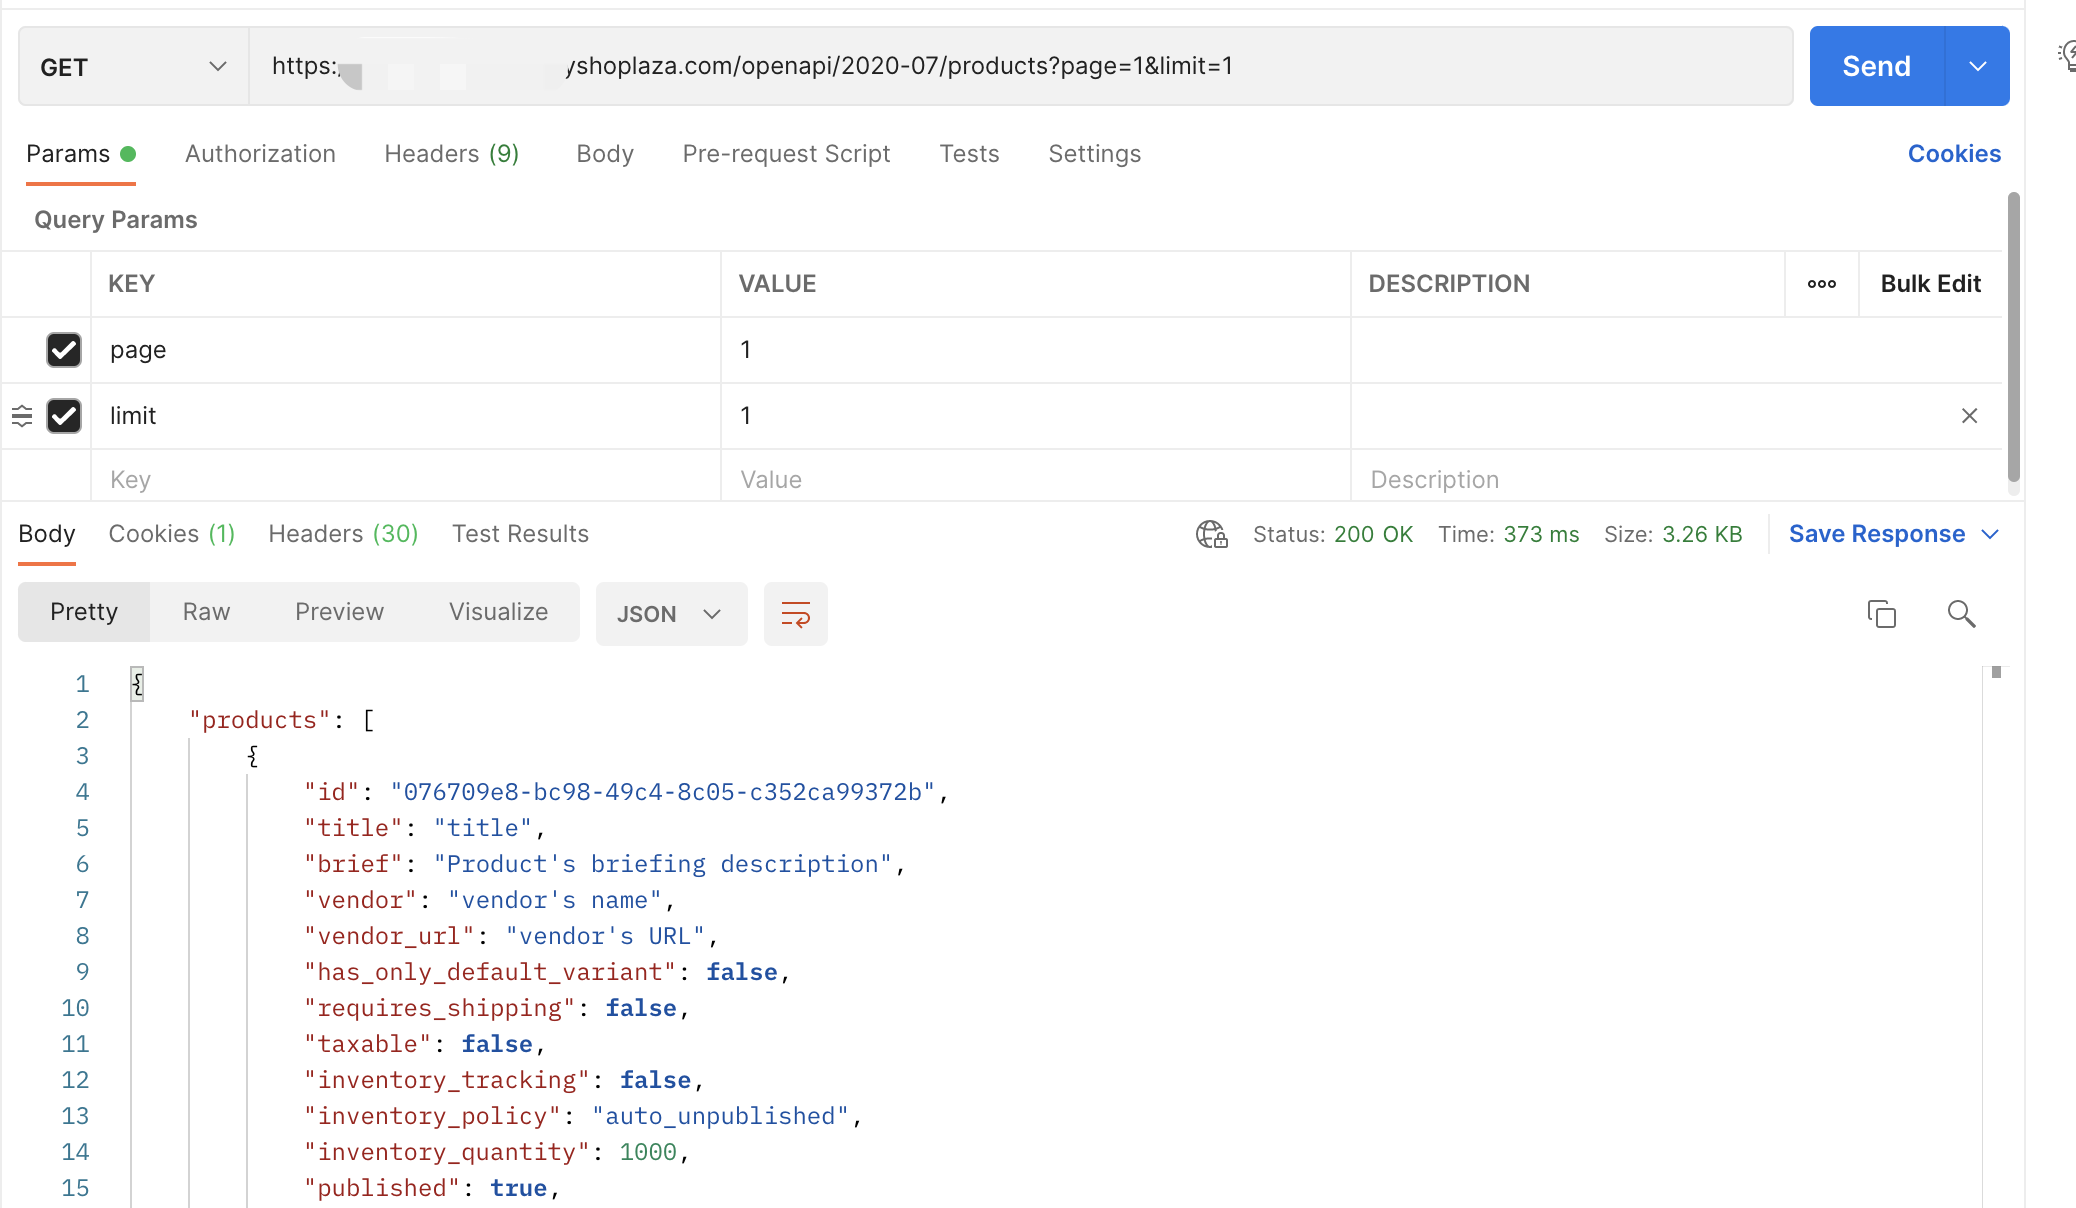Image resolution: width=2076 pixels, height=1208 pixels.
Task: Click the request URL field
Action: [x=1020, y=66]
